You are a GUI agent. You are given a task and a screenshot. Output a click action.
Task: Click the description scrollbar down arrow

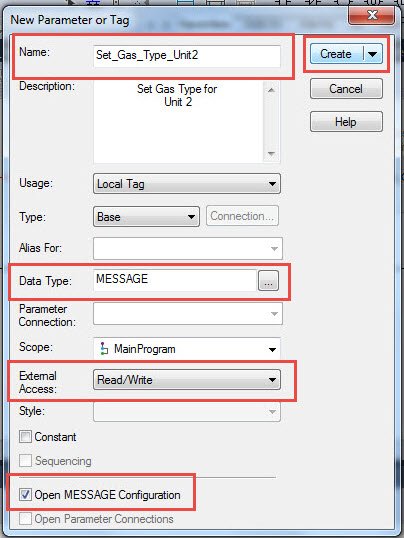coord(271,153)
